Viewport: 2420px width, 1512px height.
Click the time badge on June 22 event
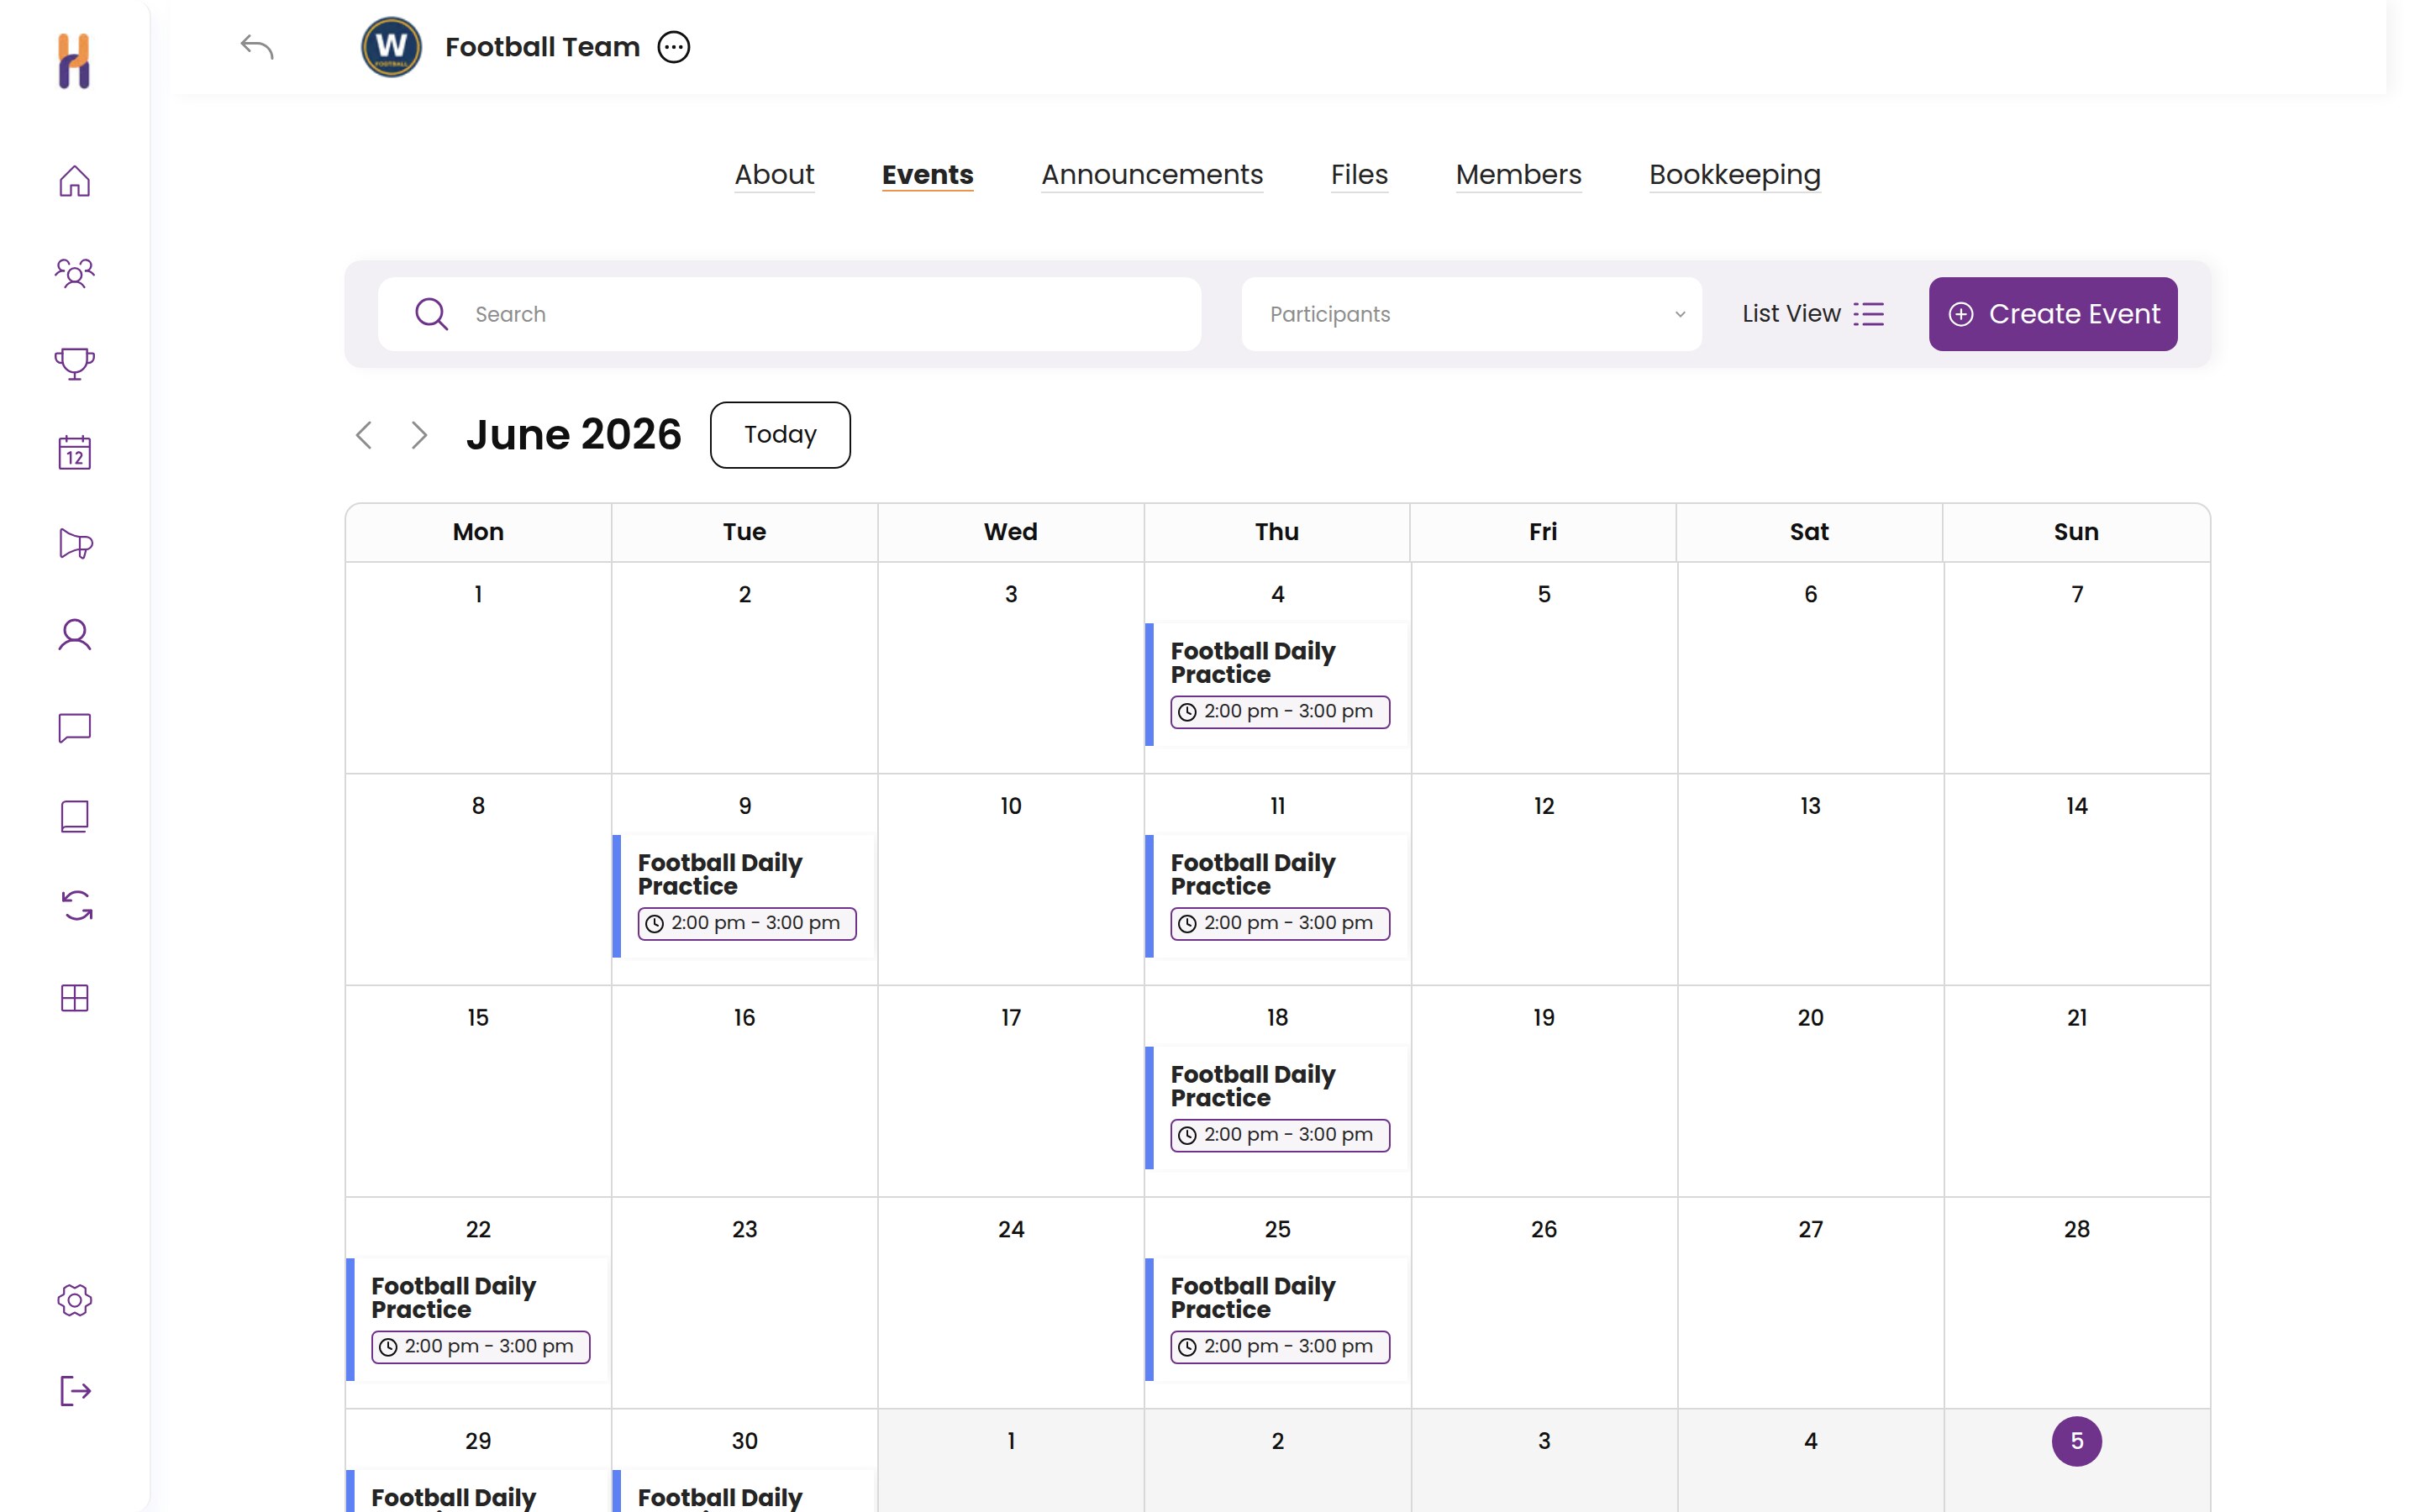point(481,1347)
